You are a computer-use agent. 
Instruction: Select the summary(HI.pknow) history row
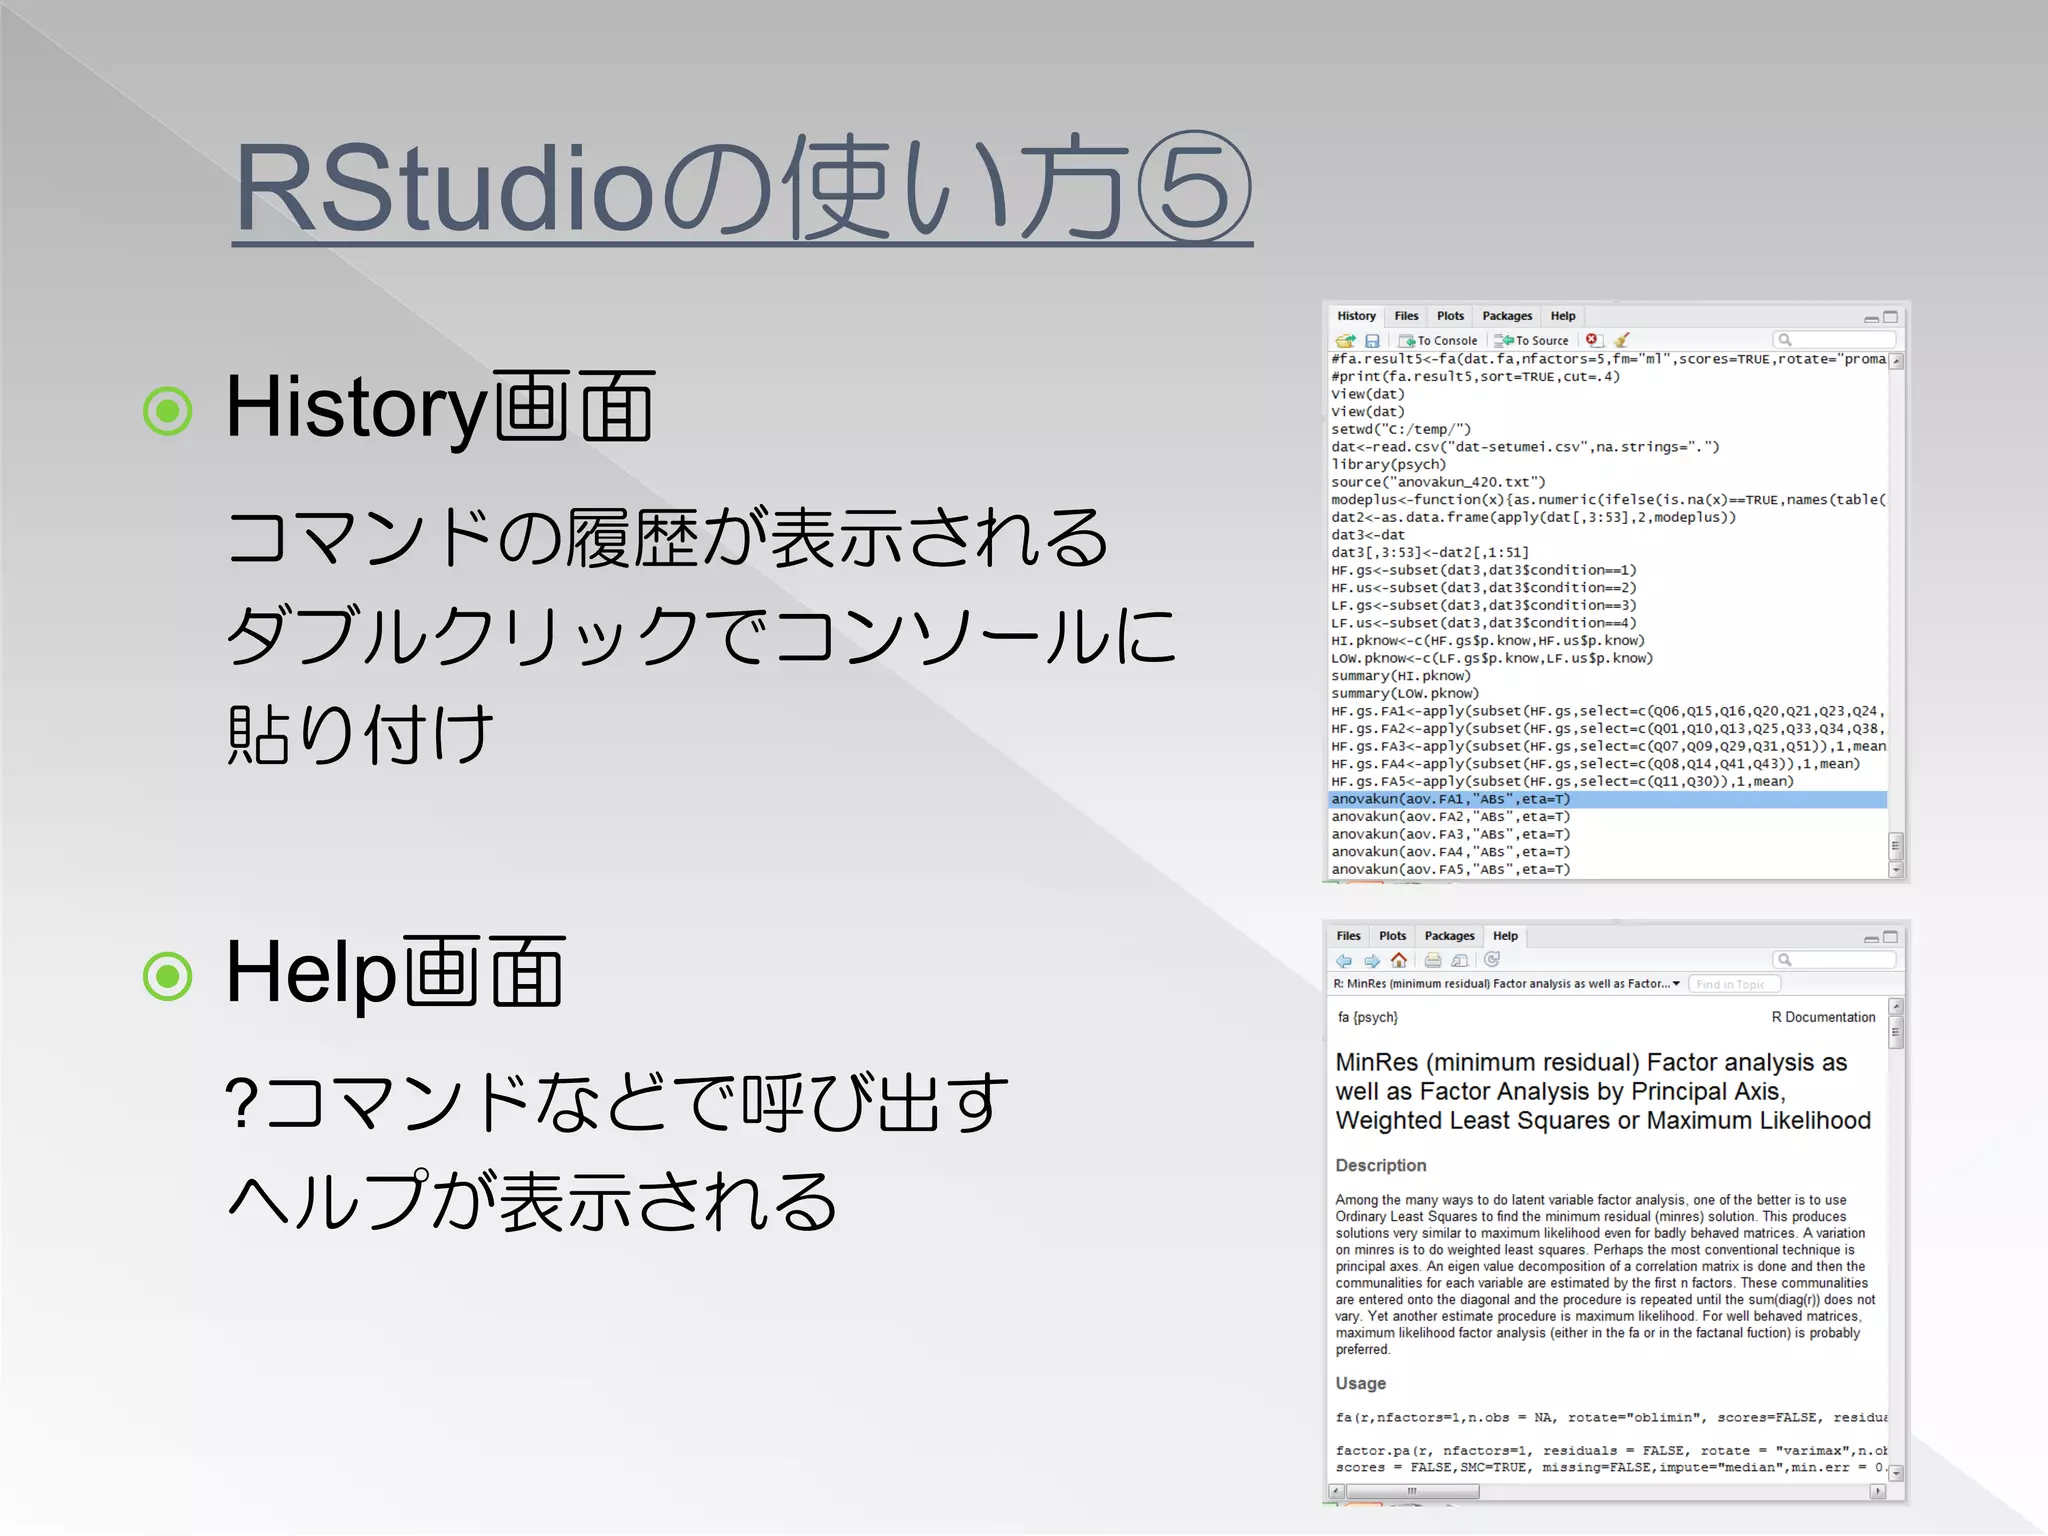click(1608, 676)
